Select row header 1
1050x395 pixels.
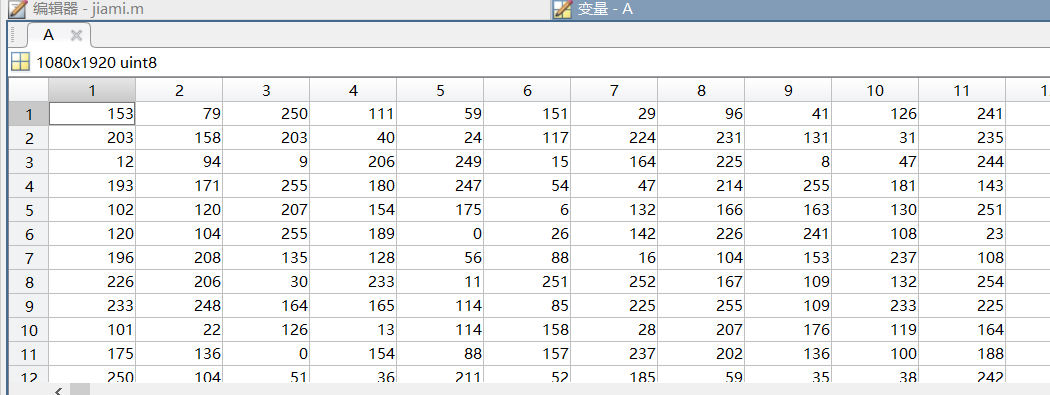pos(29,114)
